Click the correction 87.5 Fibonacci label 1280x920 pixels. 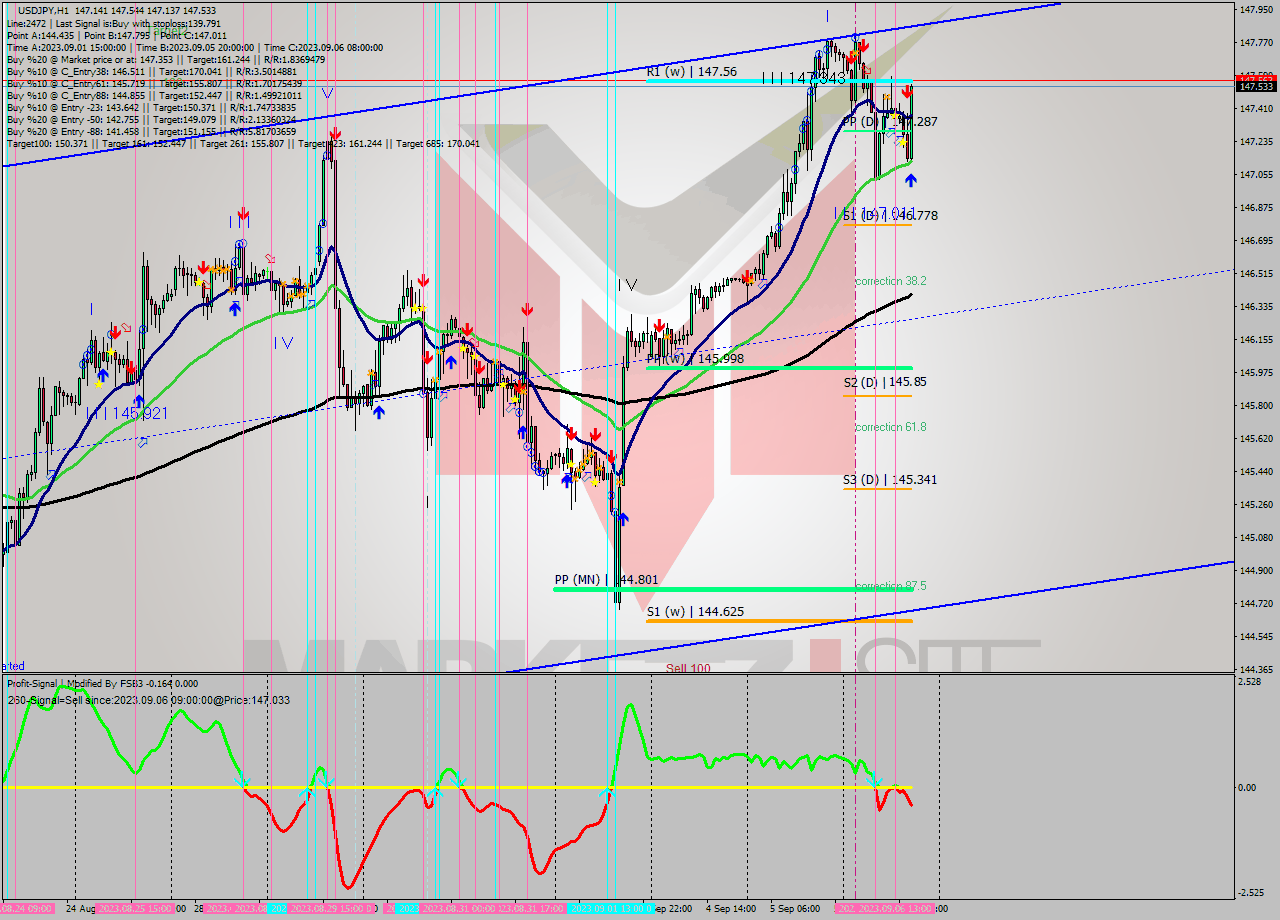tap(890, 586)
